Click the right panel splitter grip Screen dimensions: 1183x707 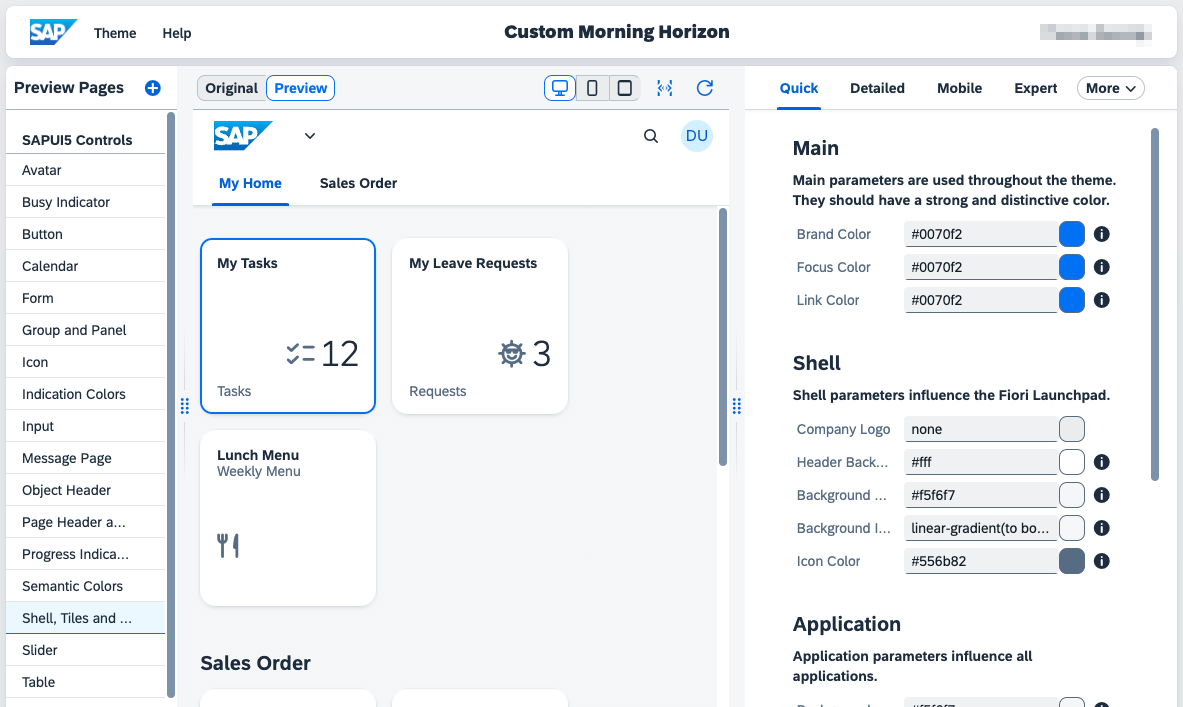coord(737,406)
